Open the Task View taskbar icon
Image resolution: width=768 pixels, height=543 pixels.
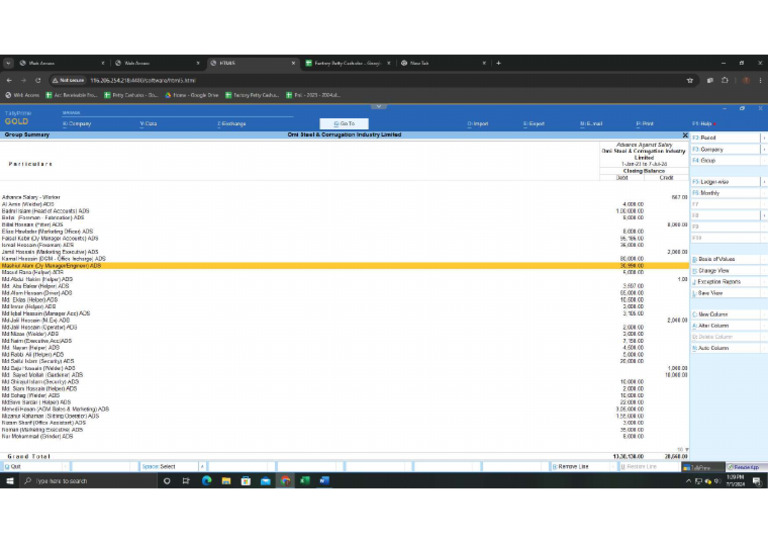click(186, 481)
